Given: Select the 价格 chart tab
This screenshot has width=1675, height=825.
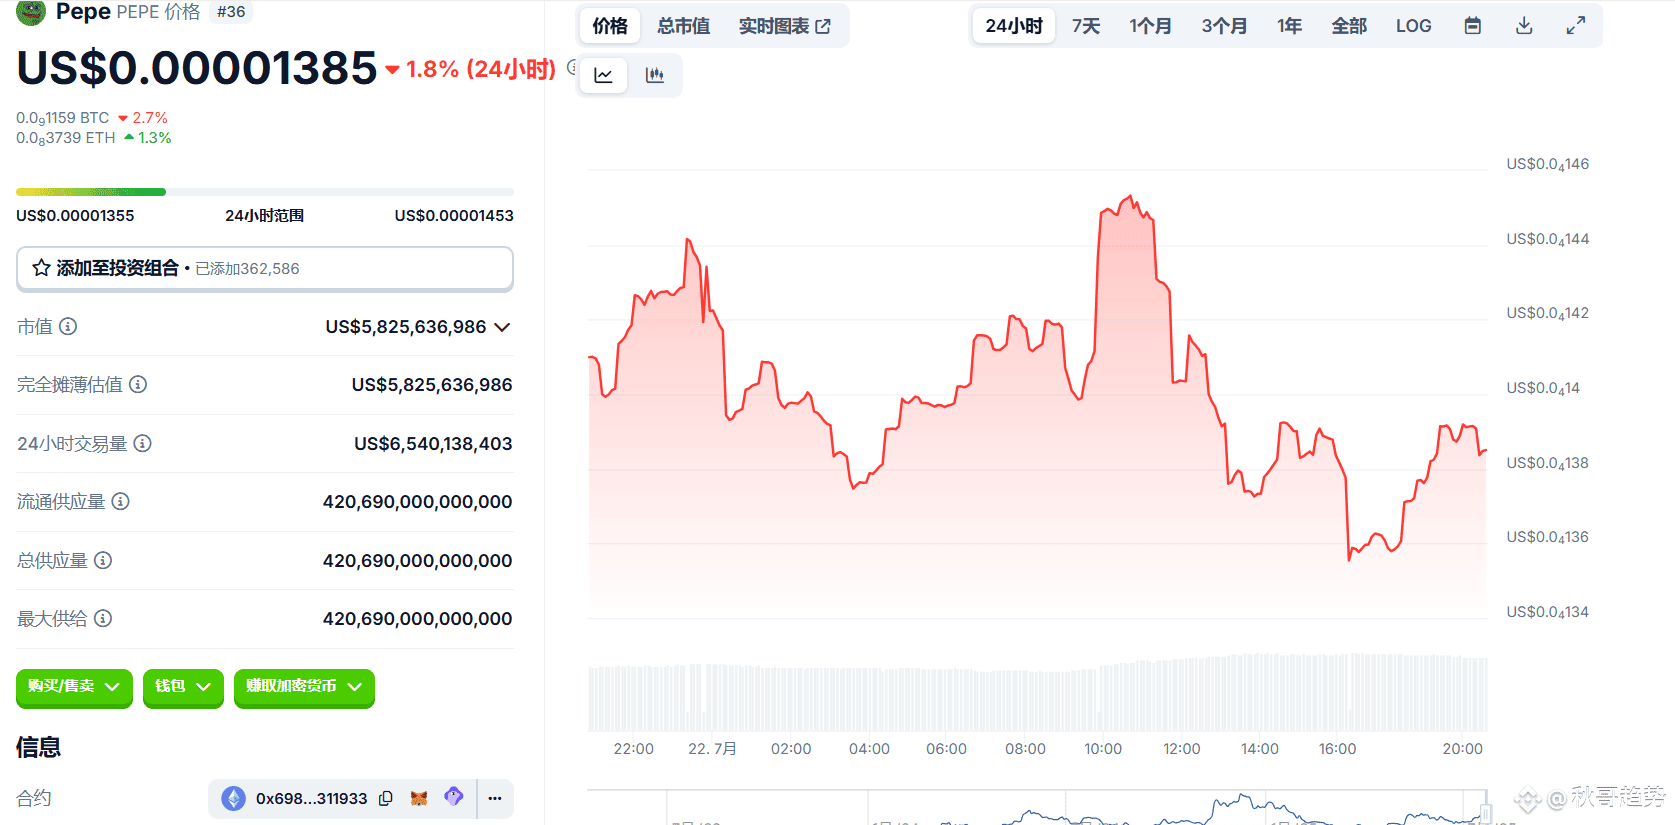Looking at the screenshot, I should coord(610,26).
